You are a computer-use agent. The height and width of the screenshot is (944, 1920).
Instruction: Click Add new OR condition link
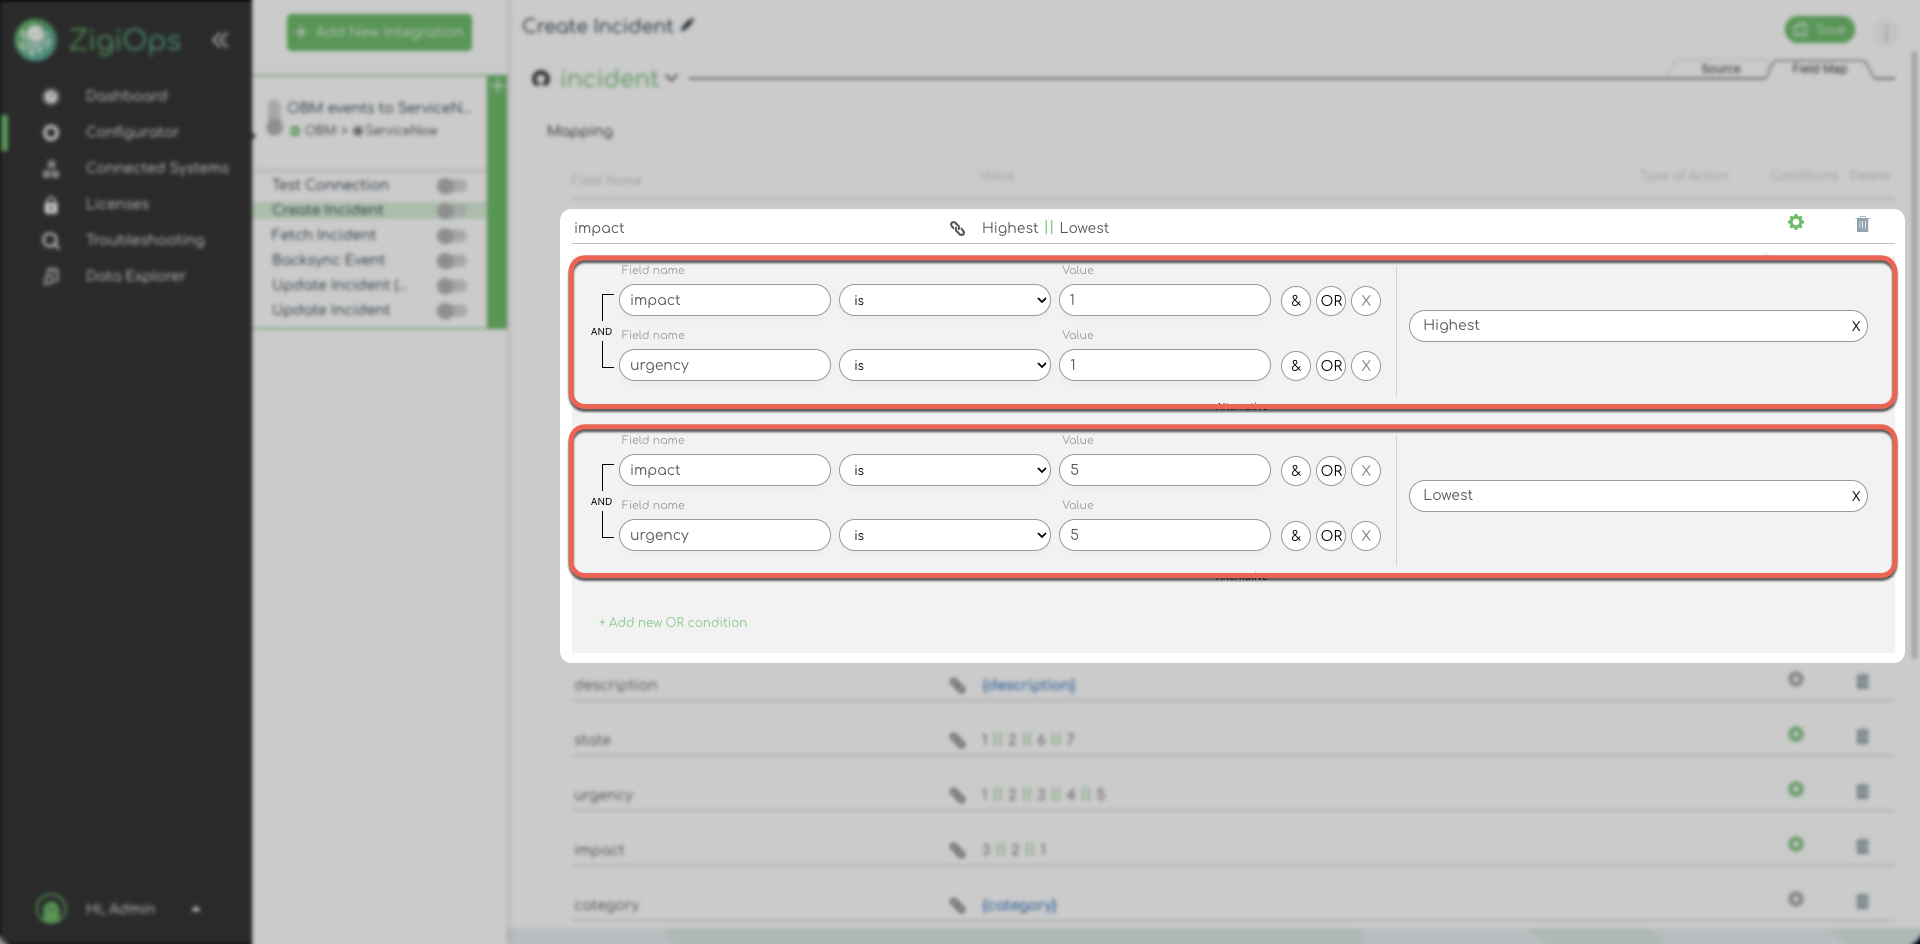point(672,623)
